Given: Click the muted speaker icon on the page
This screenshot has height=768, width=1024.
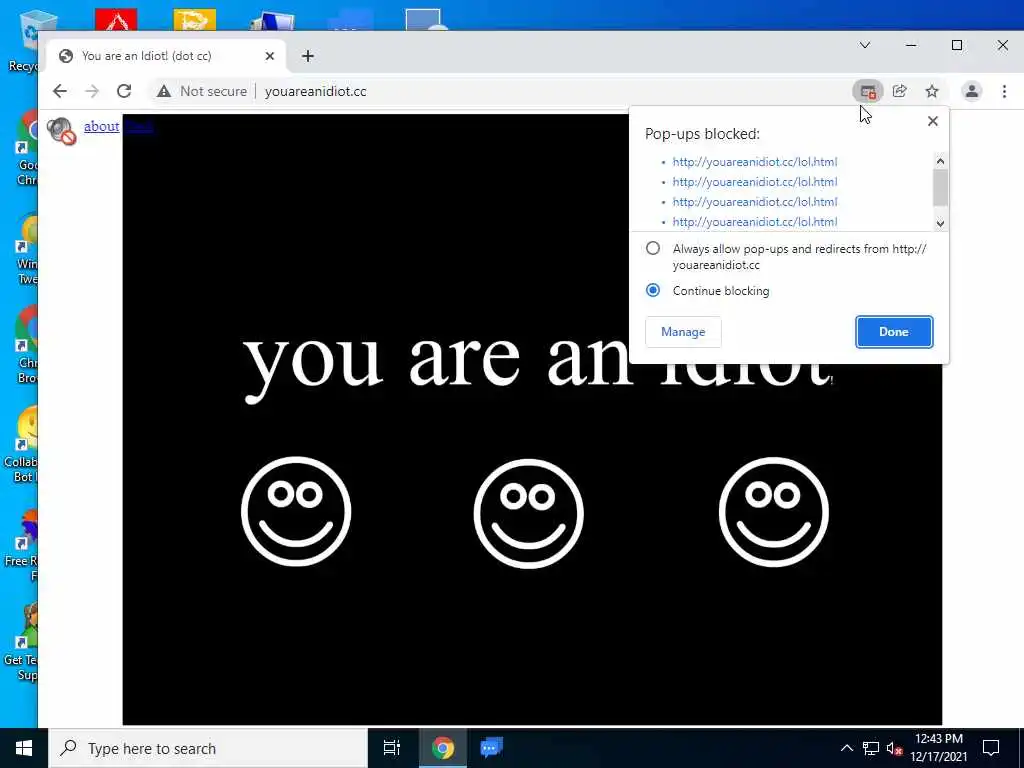Looking at the screenshot, I should (x=61, y=131).
